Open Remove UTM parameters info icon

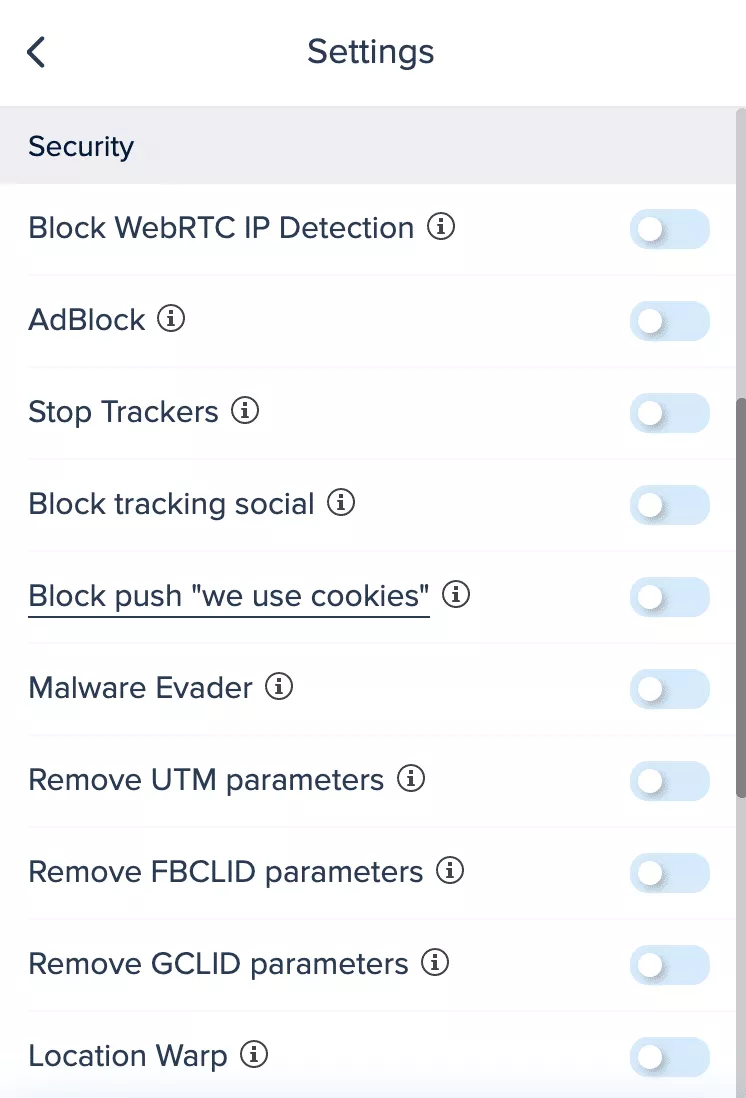coord(411,779)
